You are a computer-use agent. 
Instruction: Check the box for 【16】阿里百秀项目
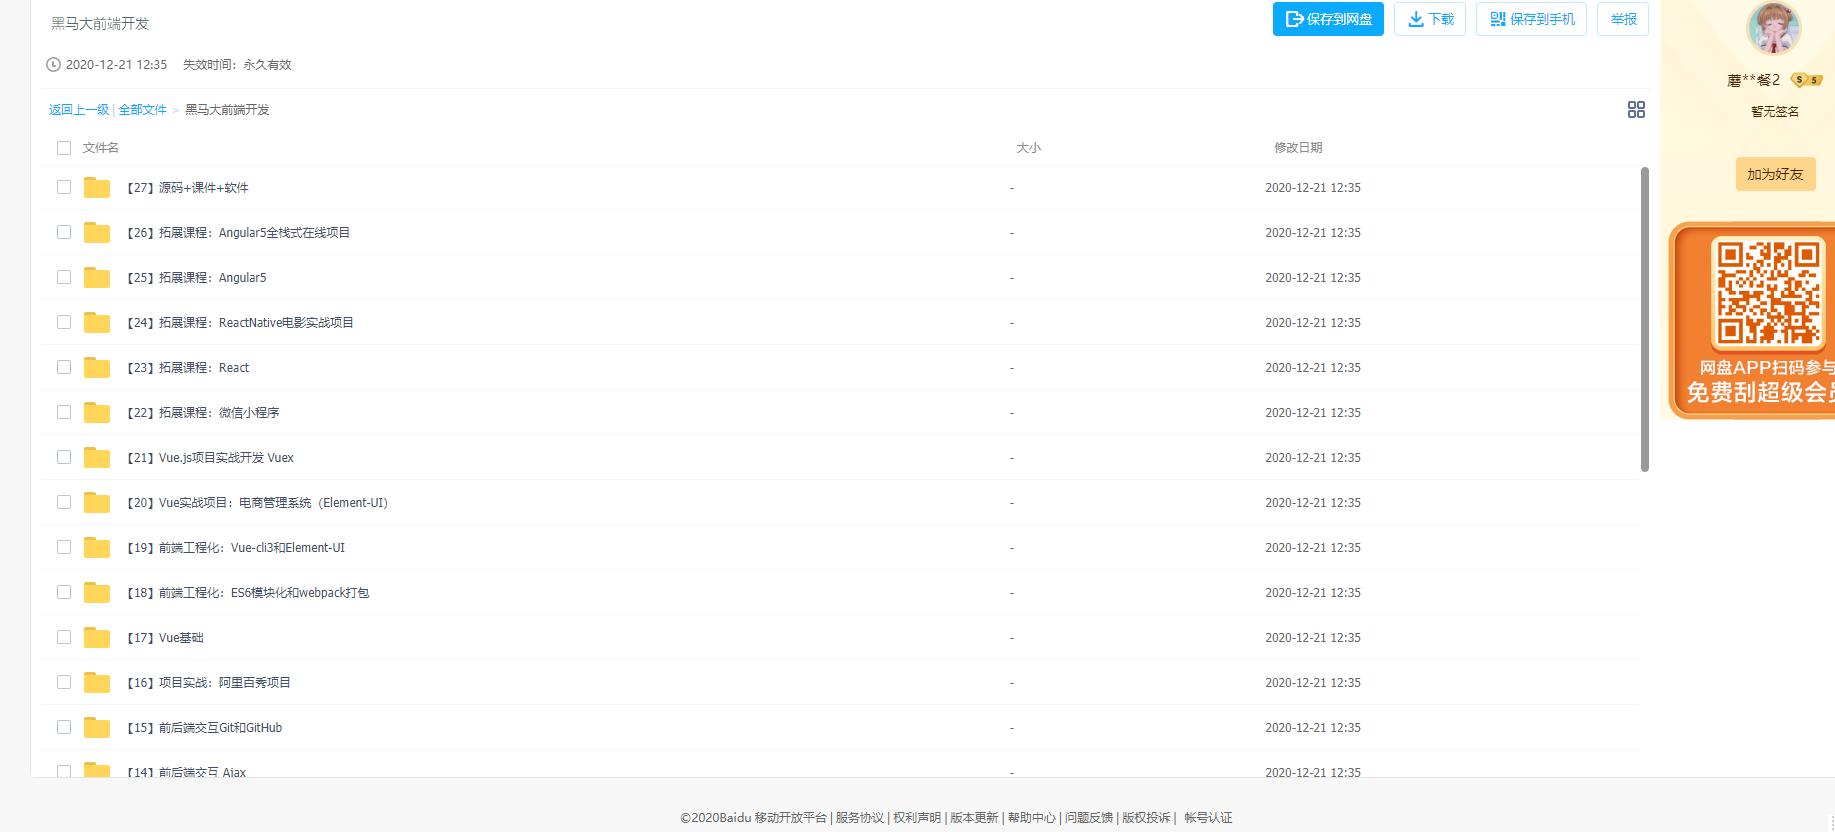pos(64,682)
